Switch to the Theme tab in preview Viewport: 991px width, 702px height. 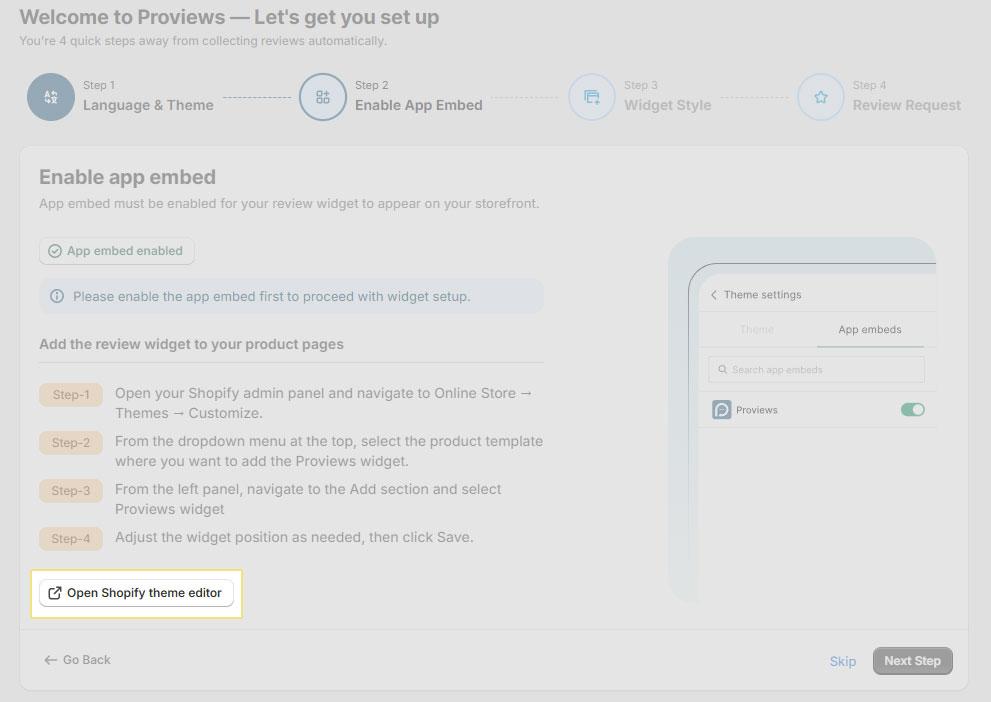coord(757,329)
